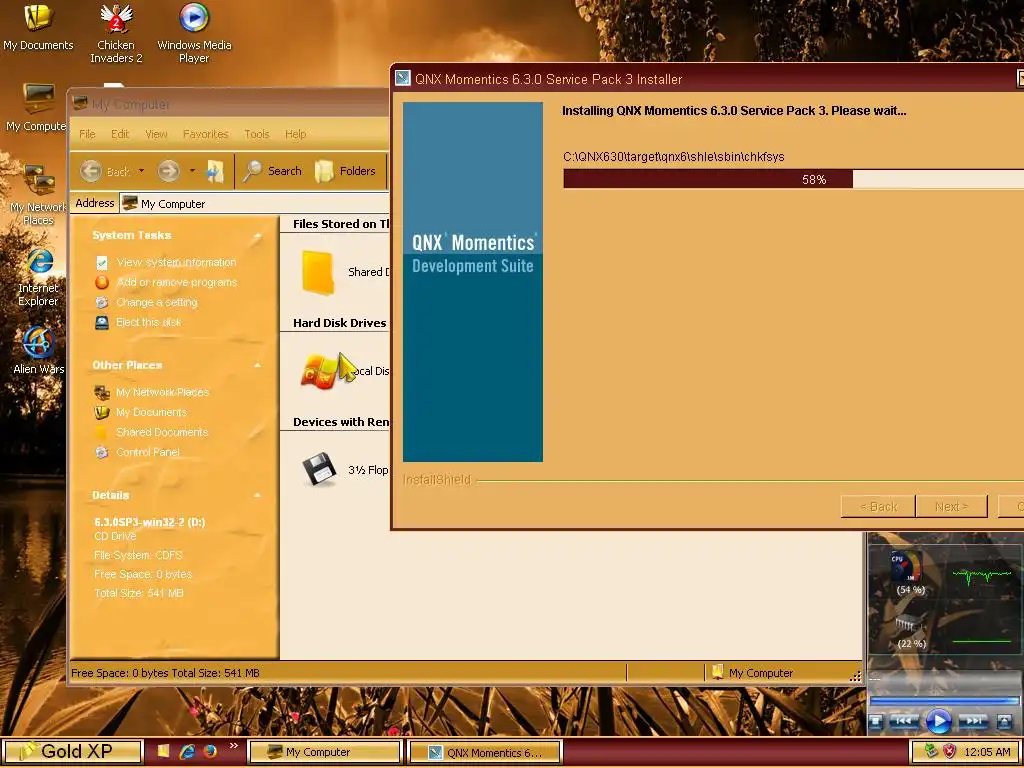Collapse the System Tasks panel

click(257, 236)
